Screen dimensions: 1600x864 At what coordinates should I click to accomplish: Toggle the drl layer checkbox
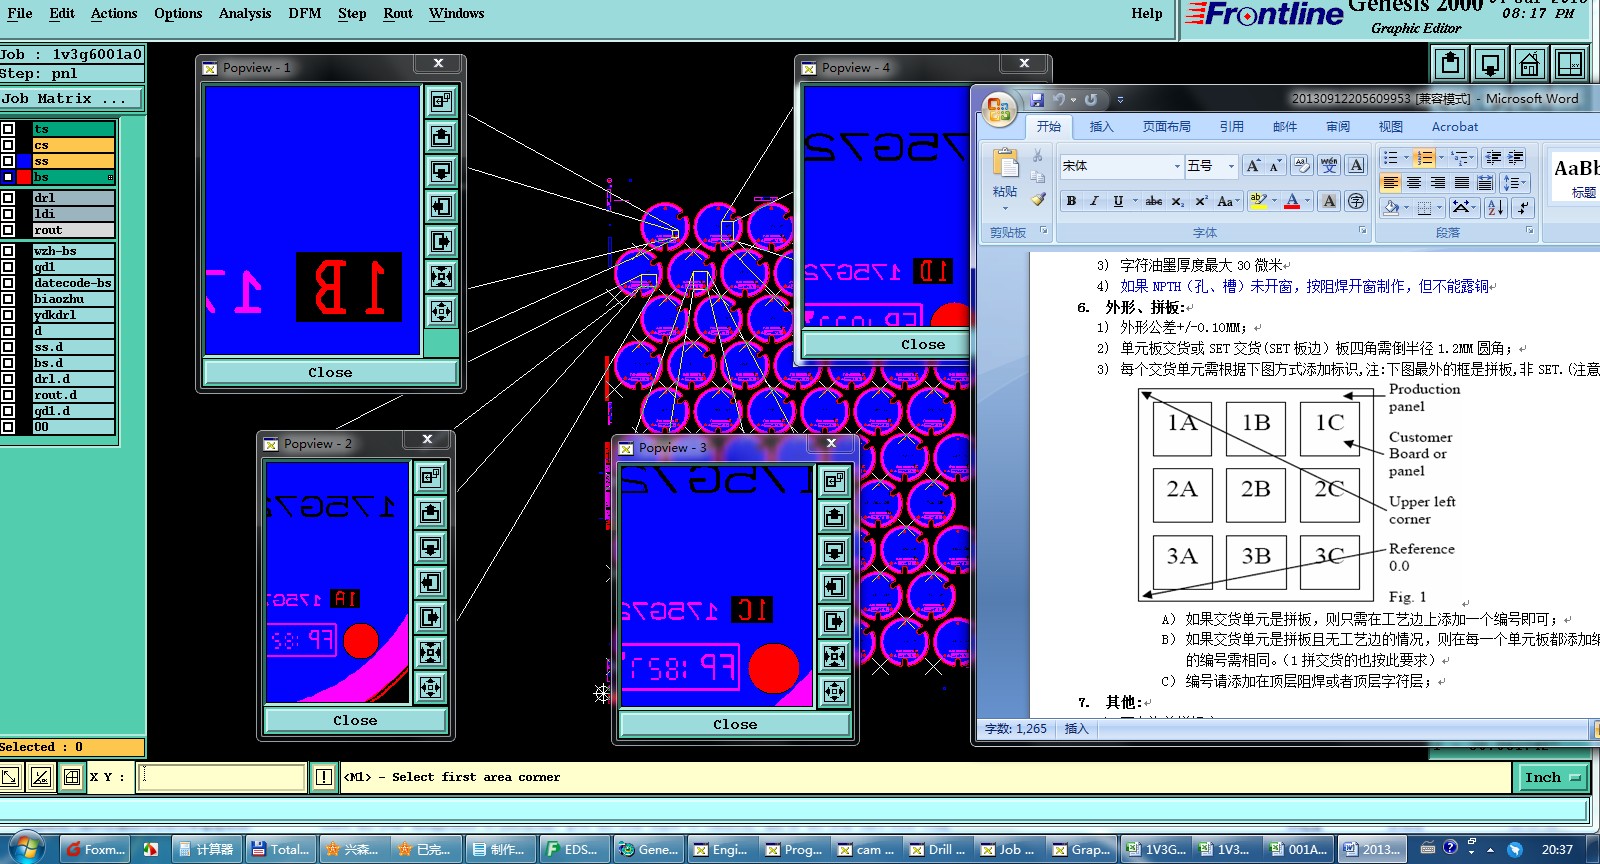click(8, 198)
